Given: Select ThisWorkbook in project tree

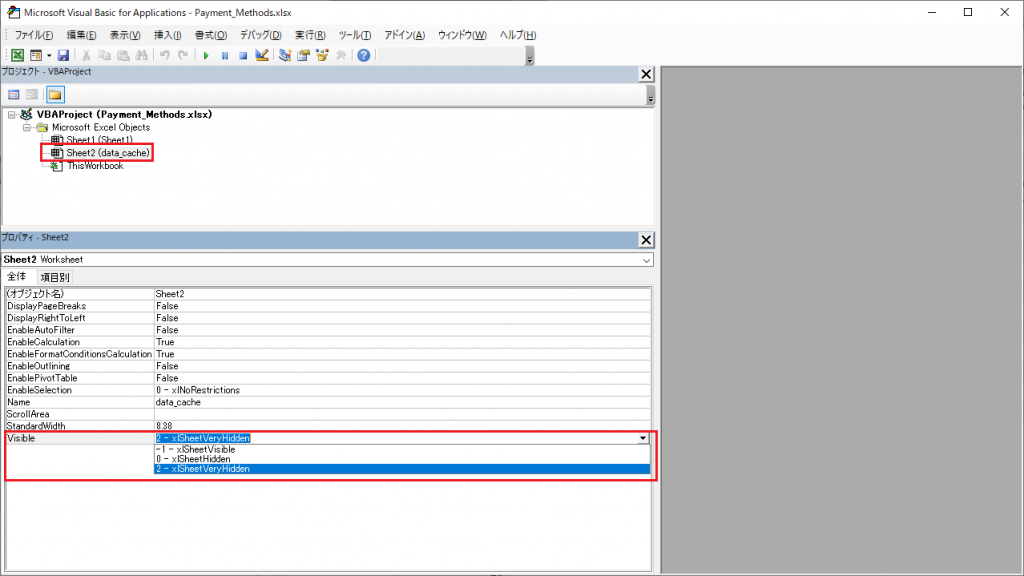Looking at the screenshot, I should (95, 166).
